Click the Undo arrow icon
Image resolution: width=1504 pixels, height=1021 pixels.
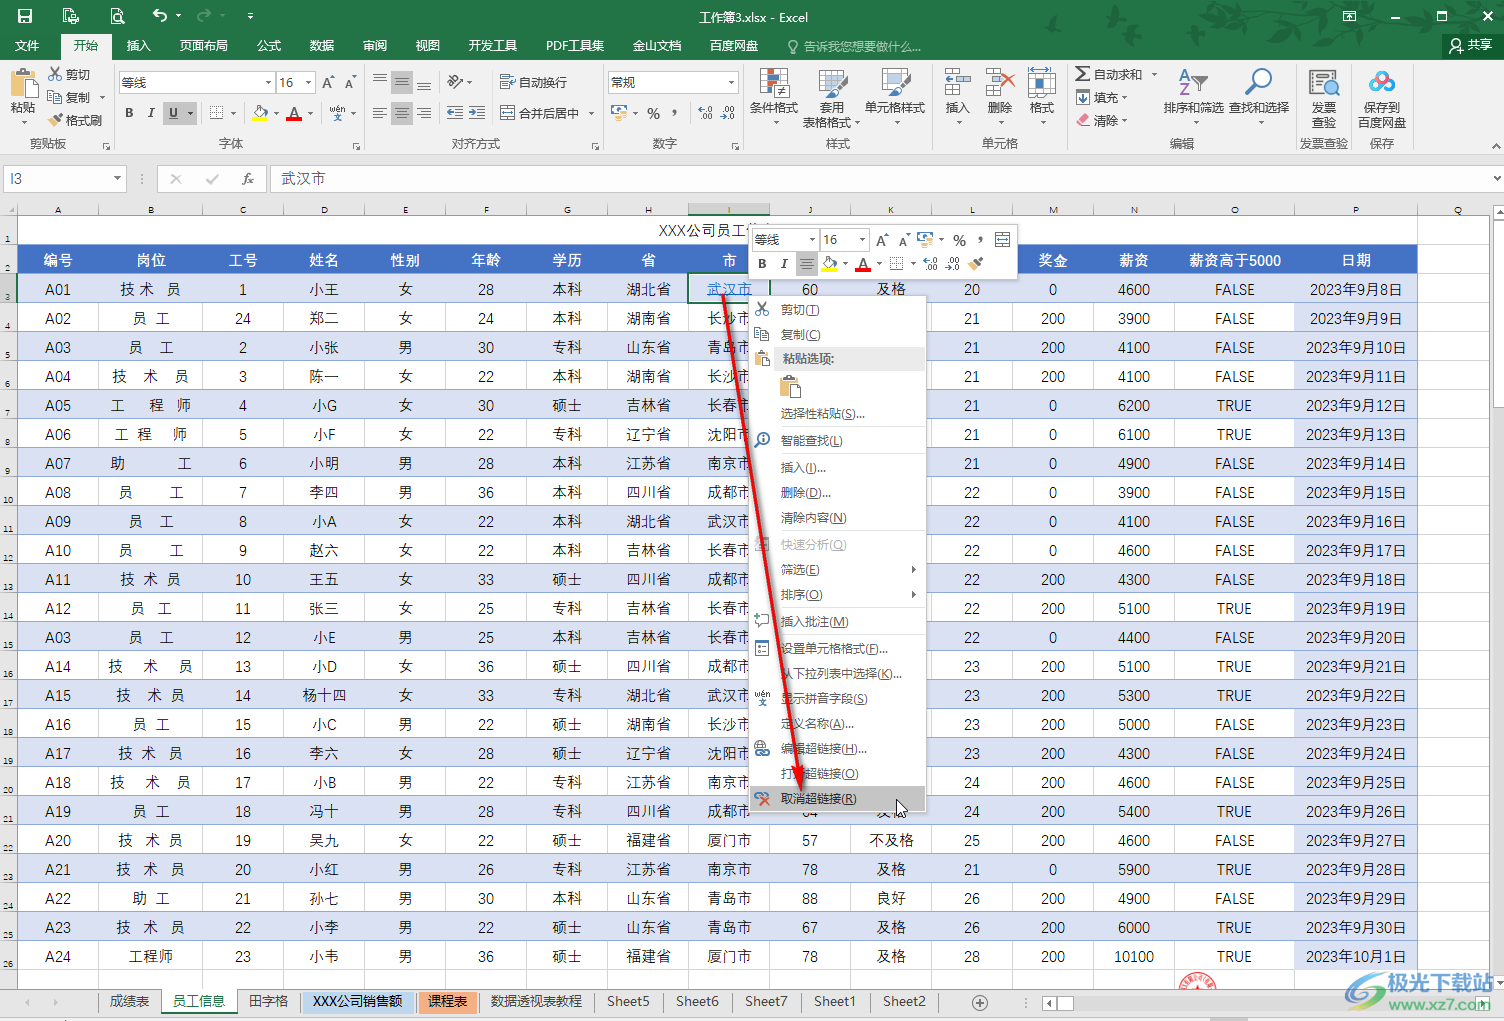160,16
